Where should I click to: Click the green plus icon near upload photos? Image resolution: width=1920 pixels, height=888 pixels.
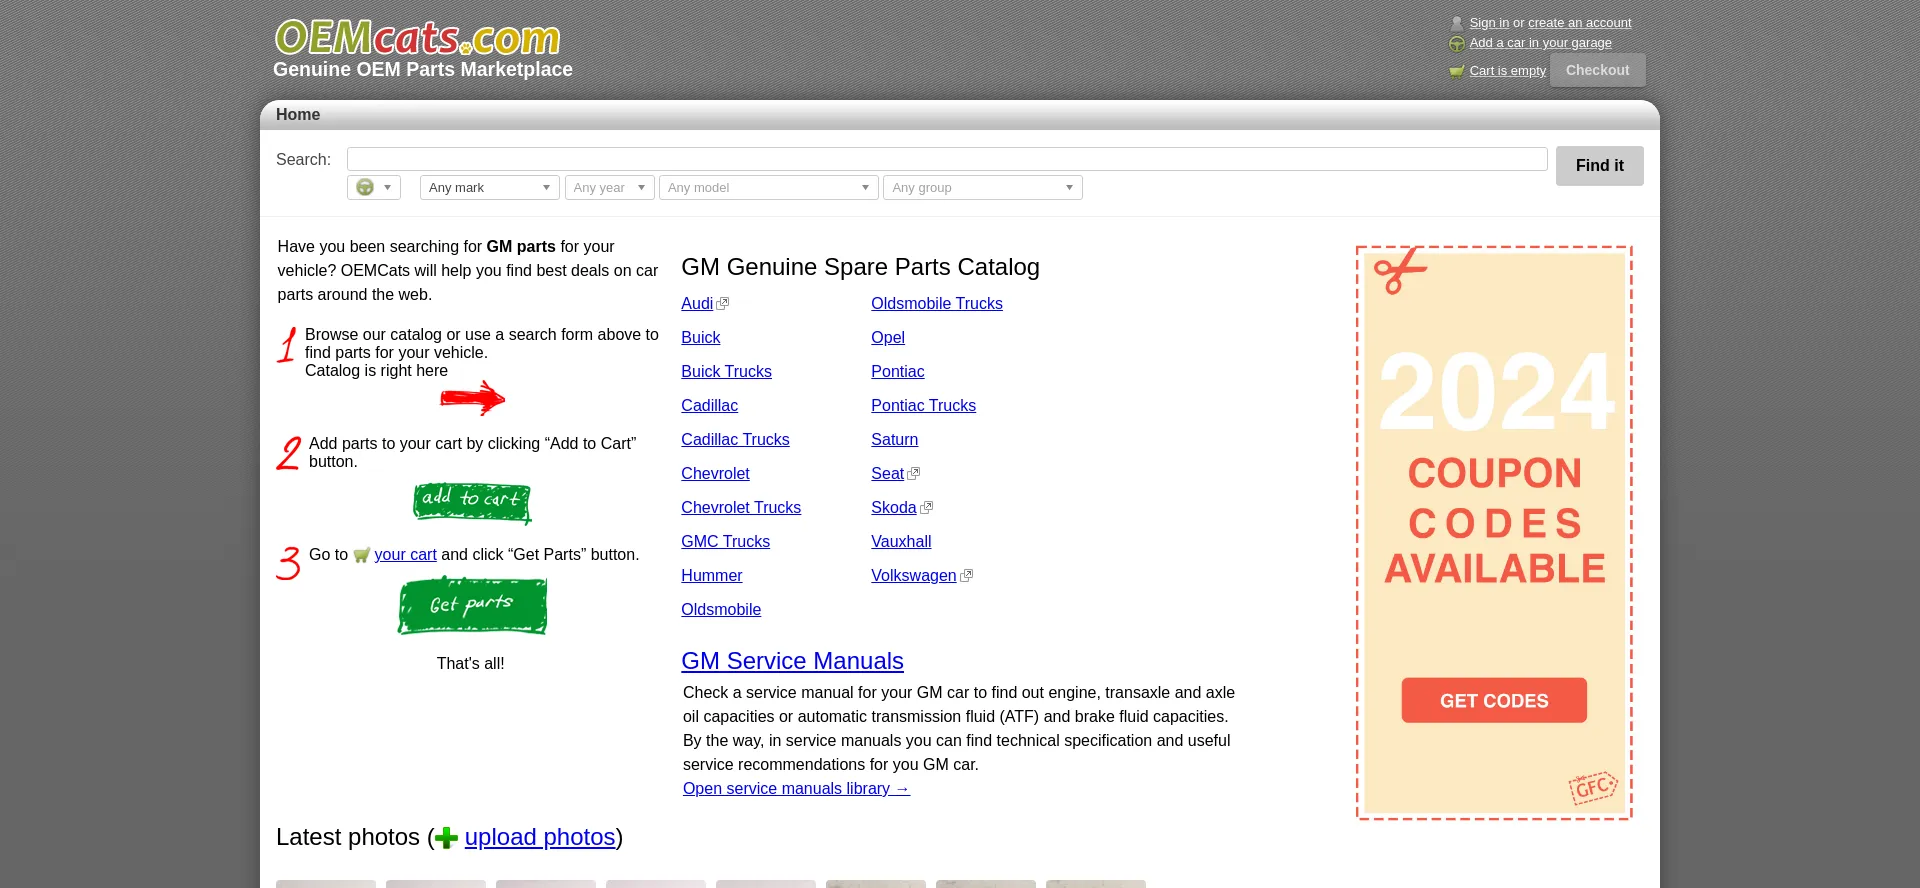(447, 838)
